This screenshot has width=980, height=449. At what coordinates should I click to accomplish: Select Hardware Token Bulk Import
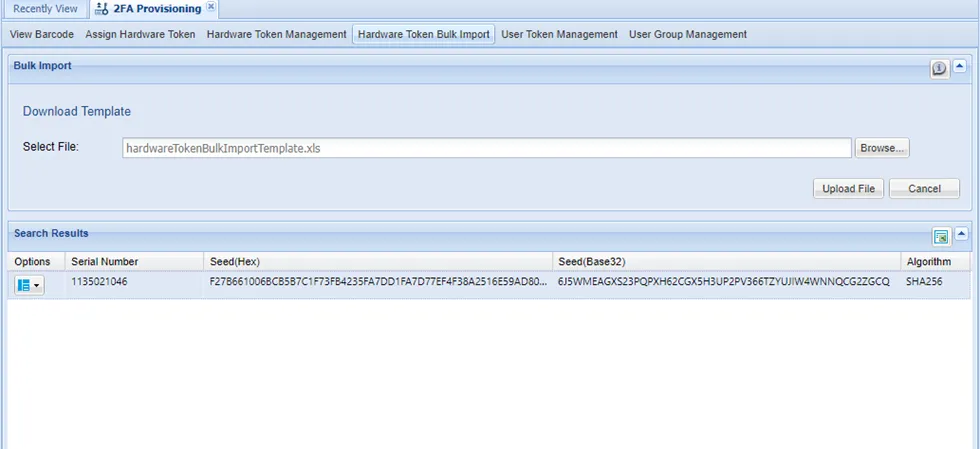pos(424,34)
